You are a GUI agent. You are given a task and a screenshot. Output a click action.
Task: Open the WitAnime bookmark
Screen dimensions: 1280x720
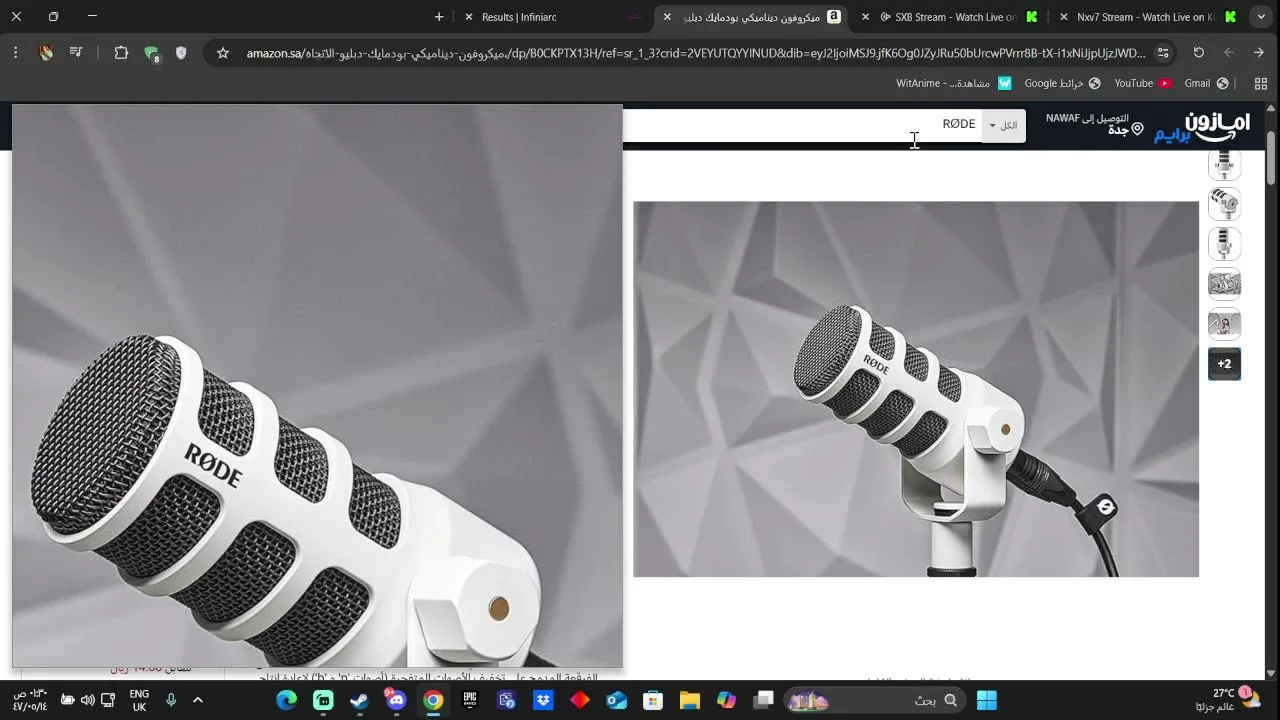pos(954,83)
